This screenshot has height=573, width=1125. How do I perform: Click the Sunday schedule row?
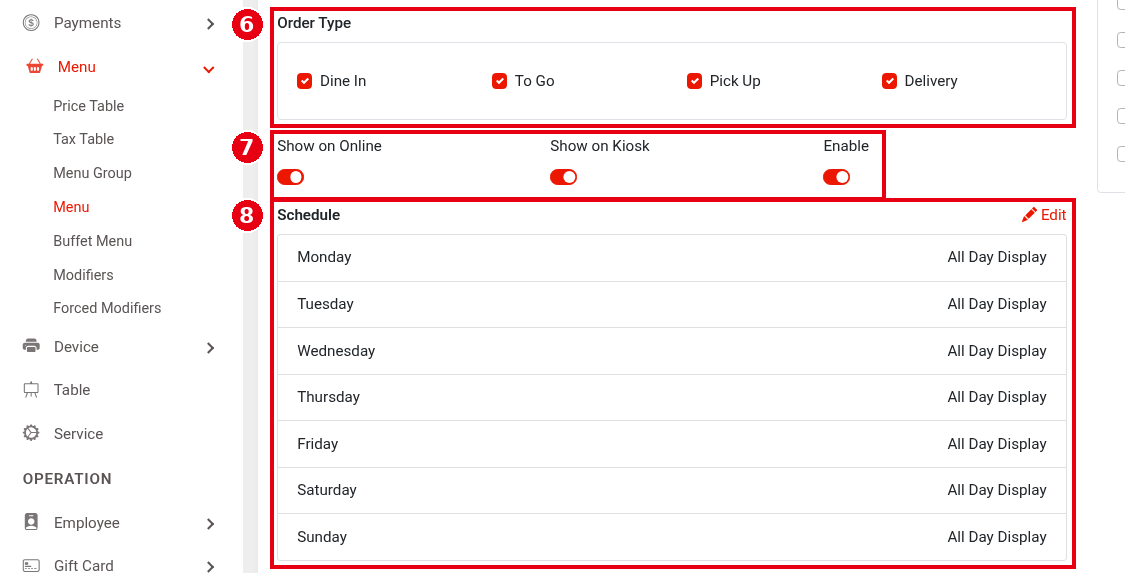(x=672, y=537)
